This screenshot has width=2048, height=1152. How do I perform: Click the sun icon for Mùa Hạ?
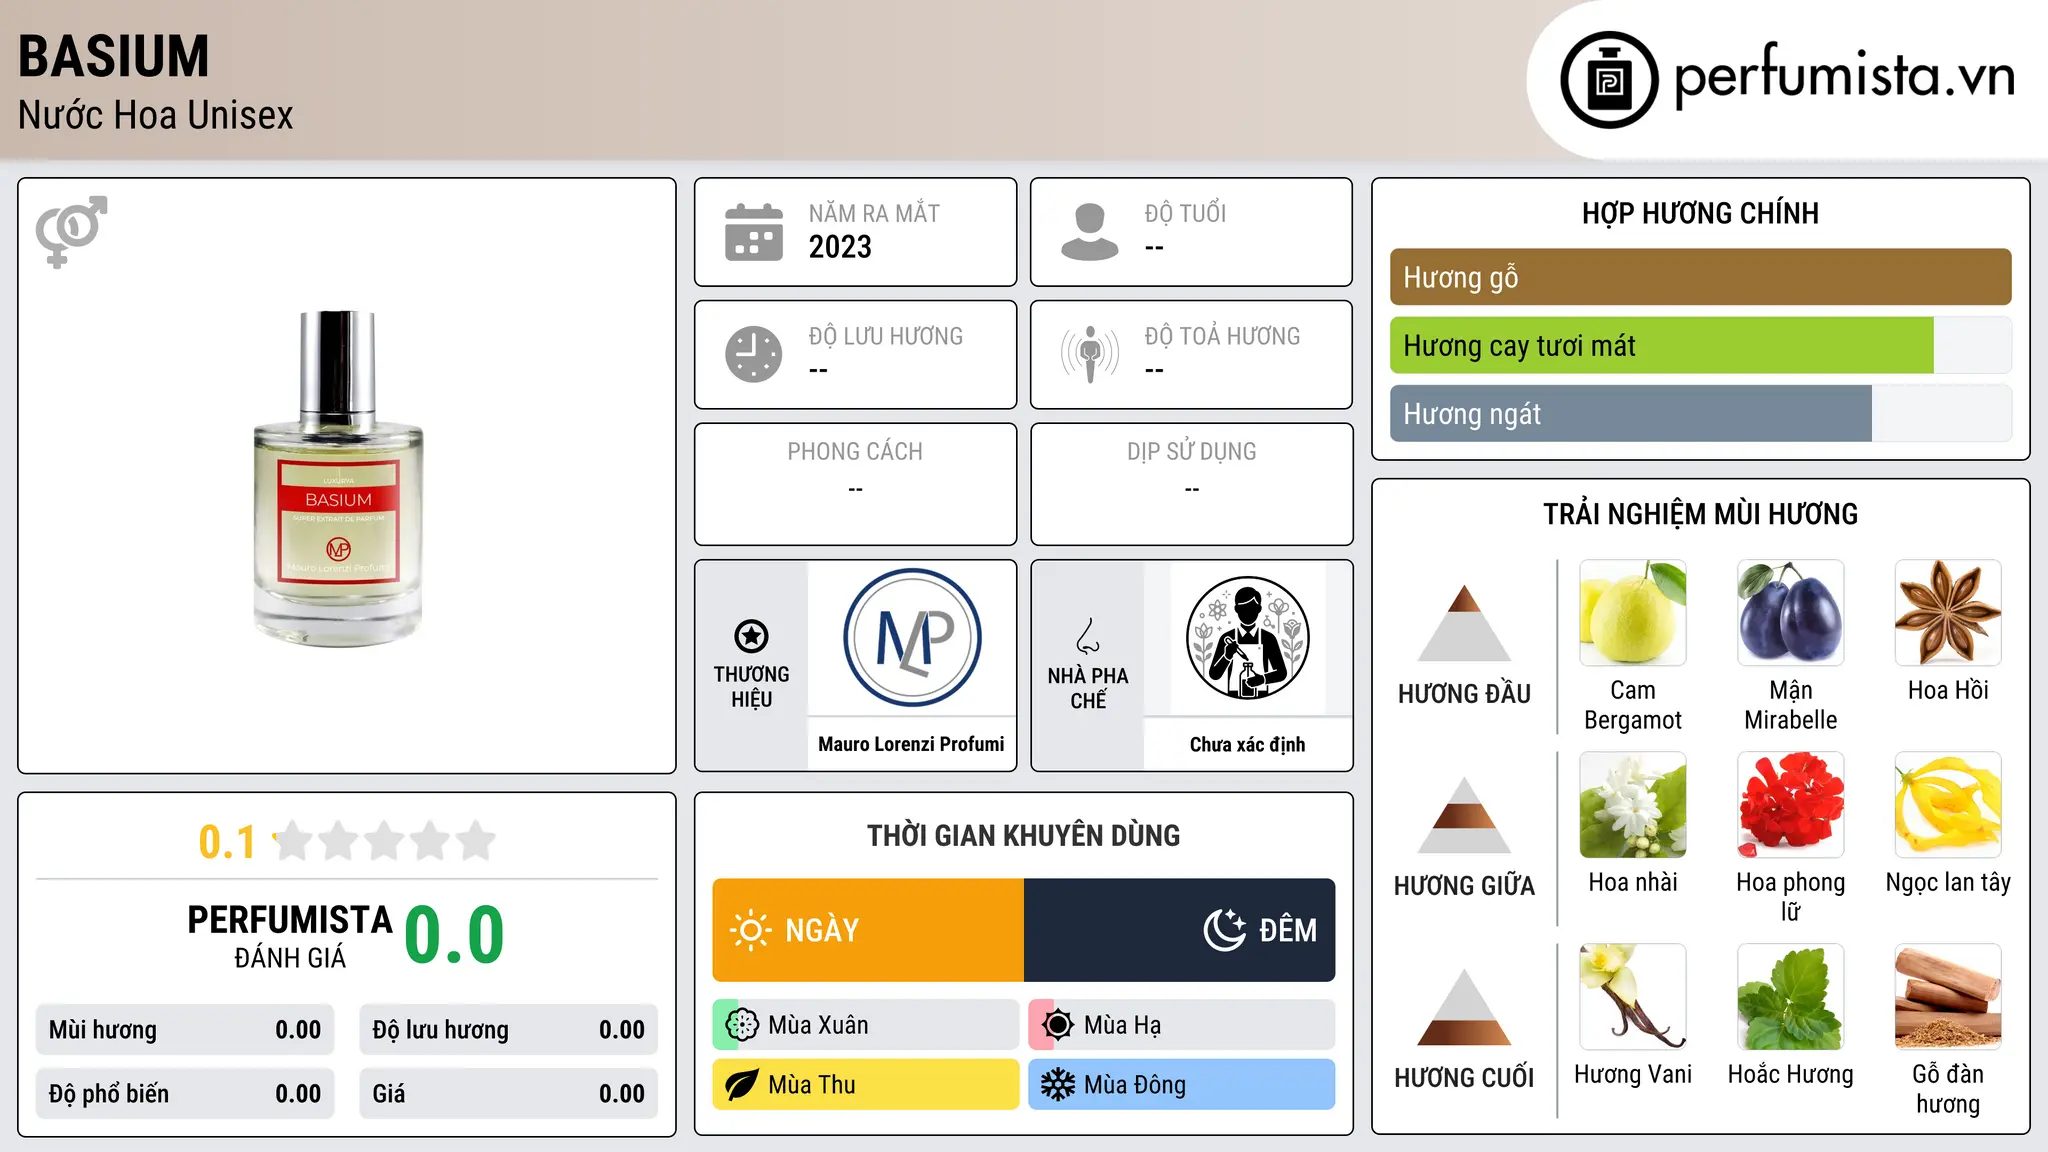(1057, 1025)
